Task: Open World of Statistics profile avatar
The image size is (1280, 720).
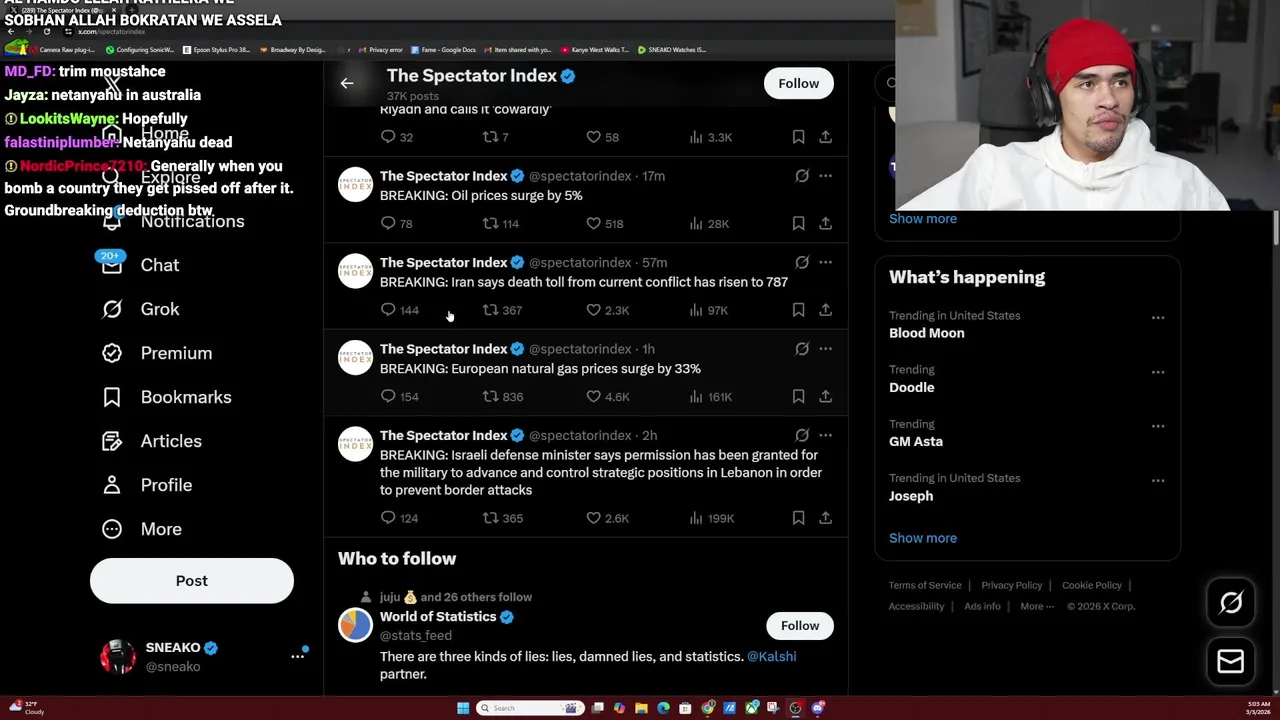Action: point(355,624)
